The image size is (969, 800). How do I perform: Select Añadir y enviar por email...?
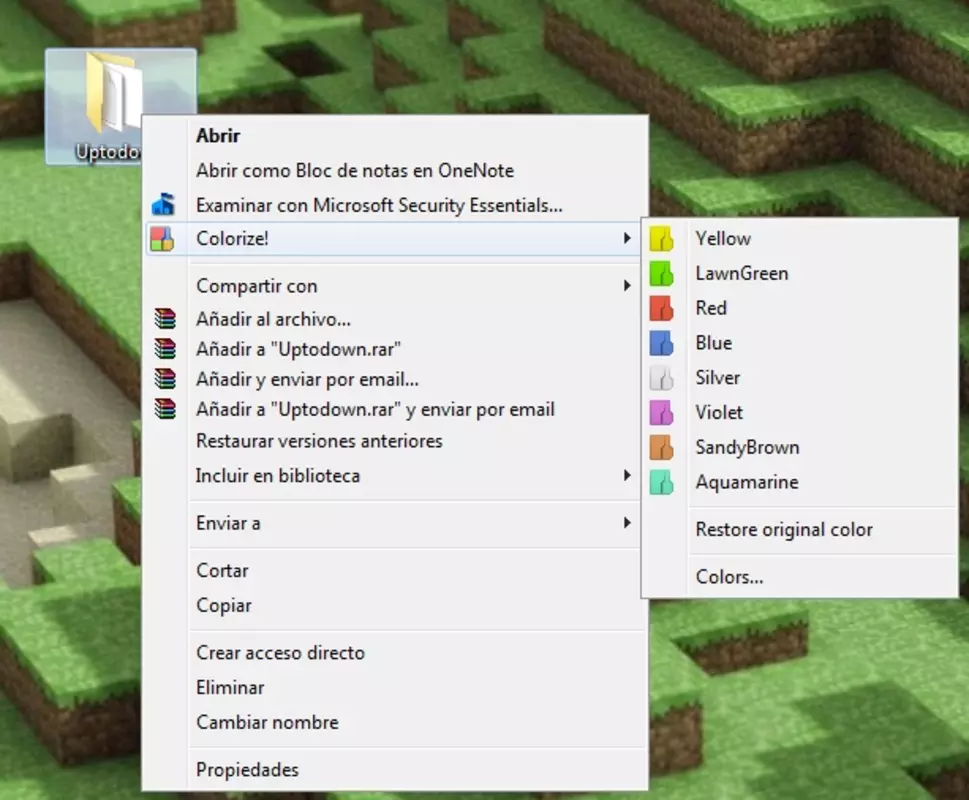pos(307,379)
